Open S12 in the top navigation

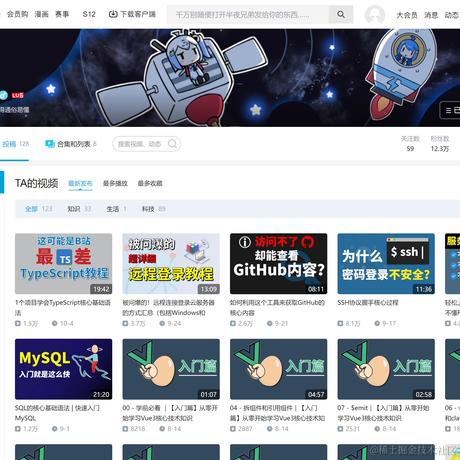[89, 14]
